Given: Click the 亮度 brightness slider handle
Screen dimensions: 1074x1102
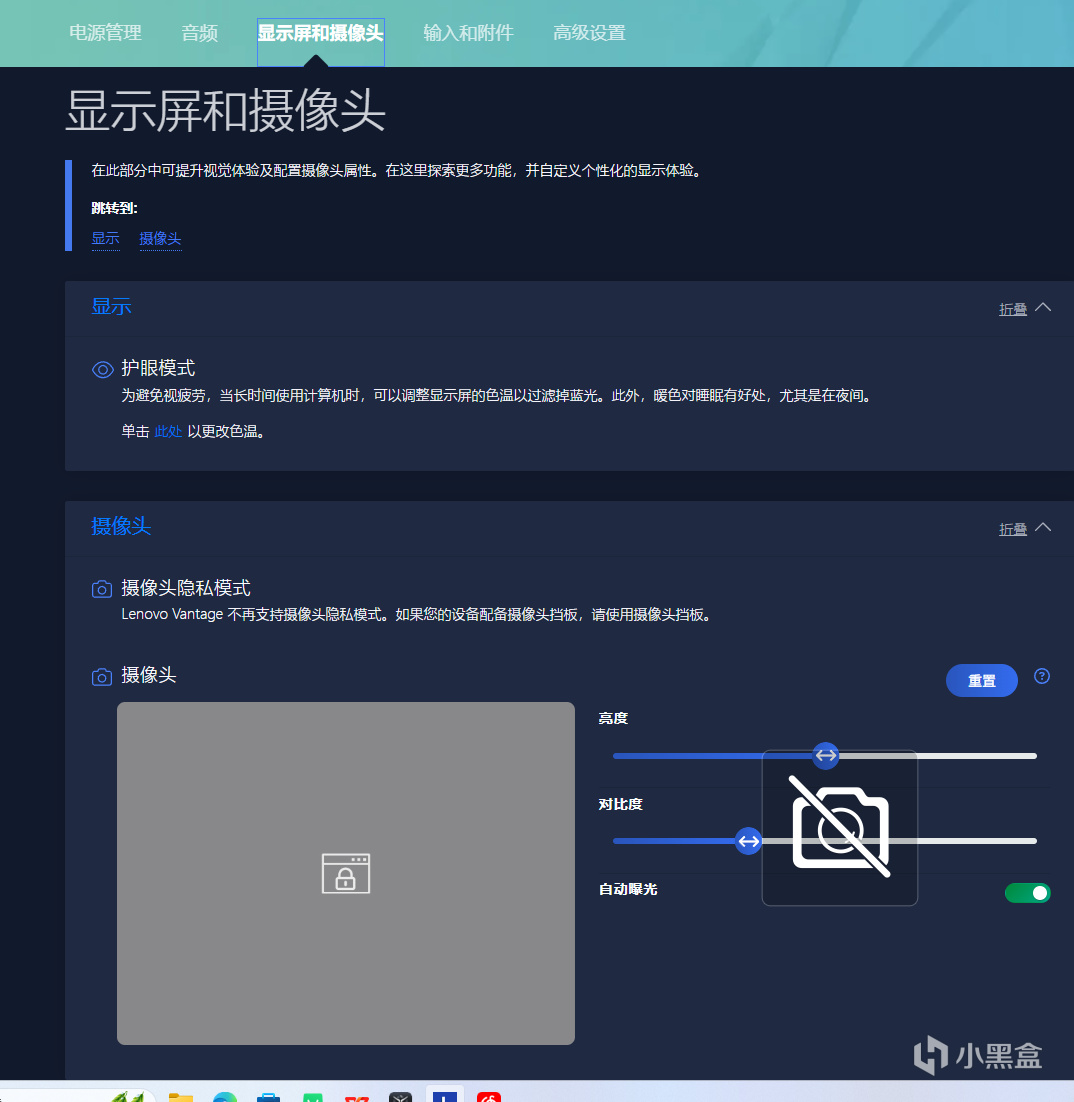Looking at the screenshot, I should (826, 756).
